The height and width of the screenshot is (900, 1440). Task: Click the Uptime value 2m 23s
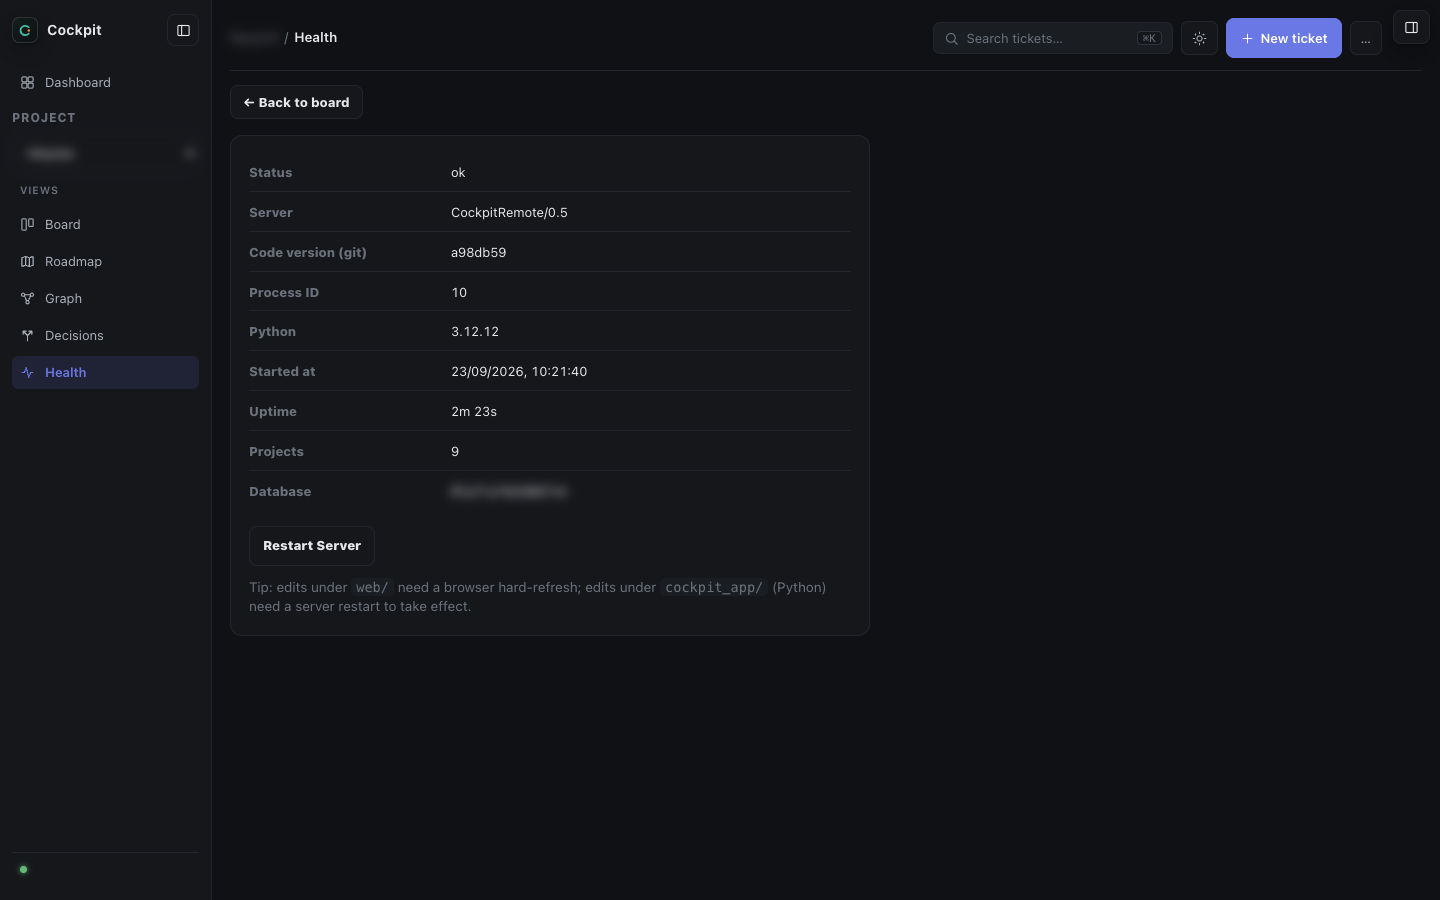tap(474, 411)
